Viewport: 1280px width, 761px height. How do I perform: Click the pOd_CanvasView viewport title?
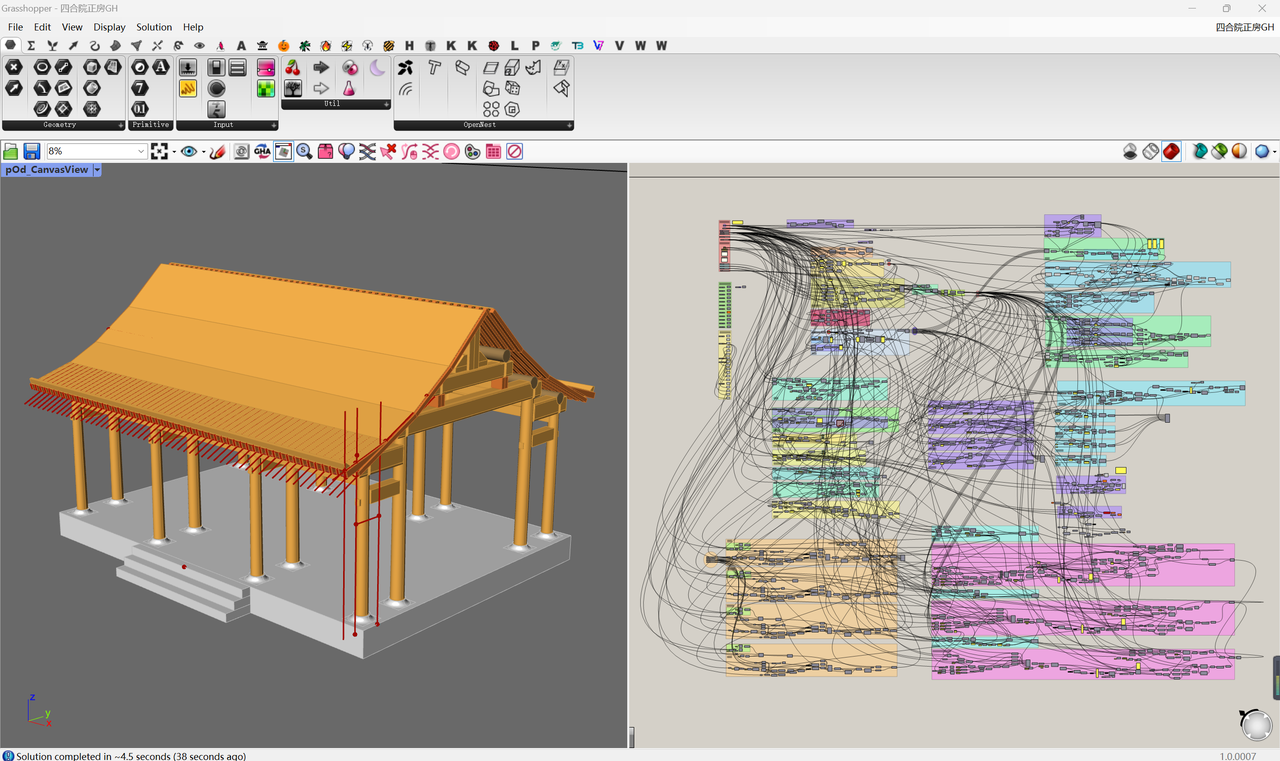click(47, 170)
